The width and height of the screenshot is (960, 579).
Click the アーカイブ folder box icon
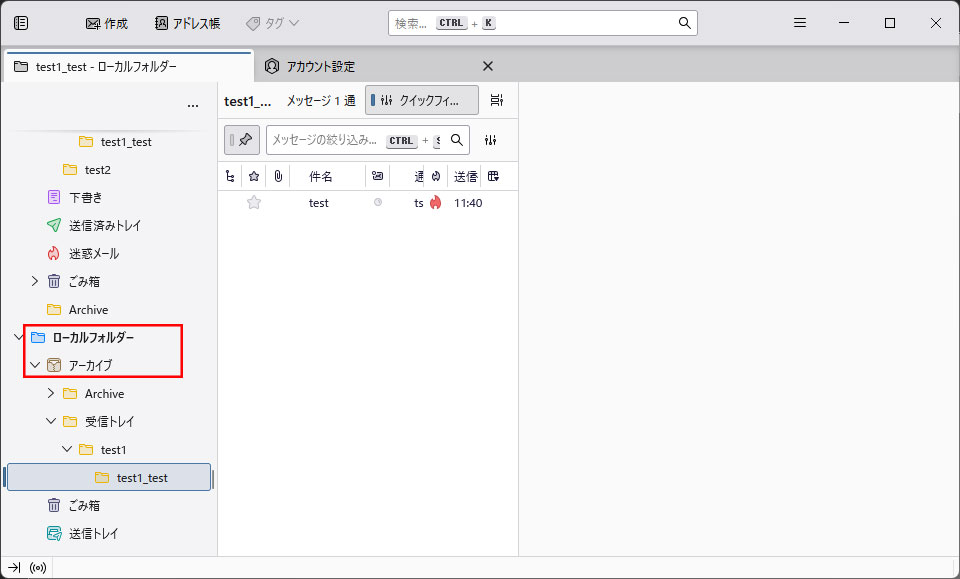(54, 365)
